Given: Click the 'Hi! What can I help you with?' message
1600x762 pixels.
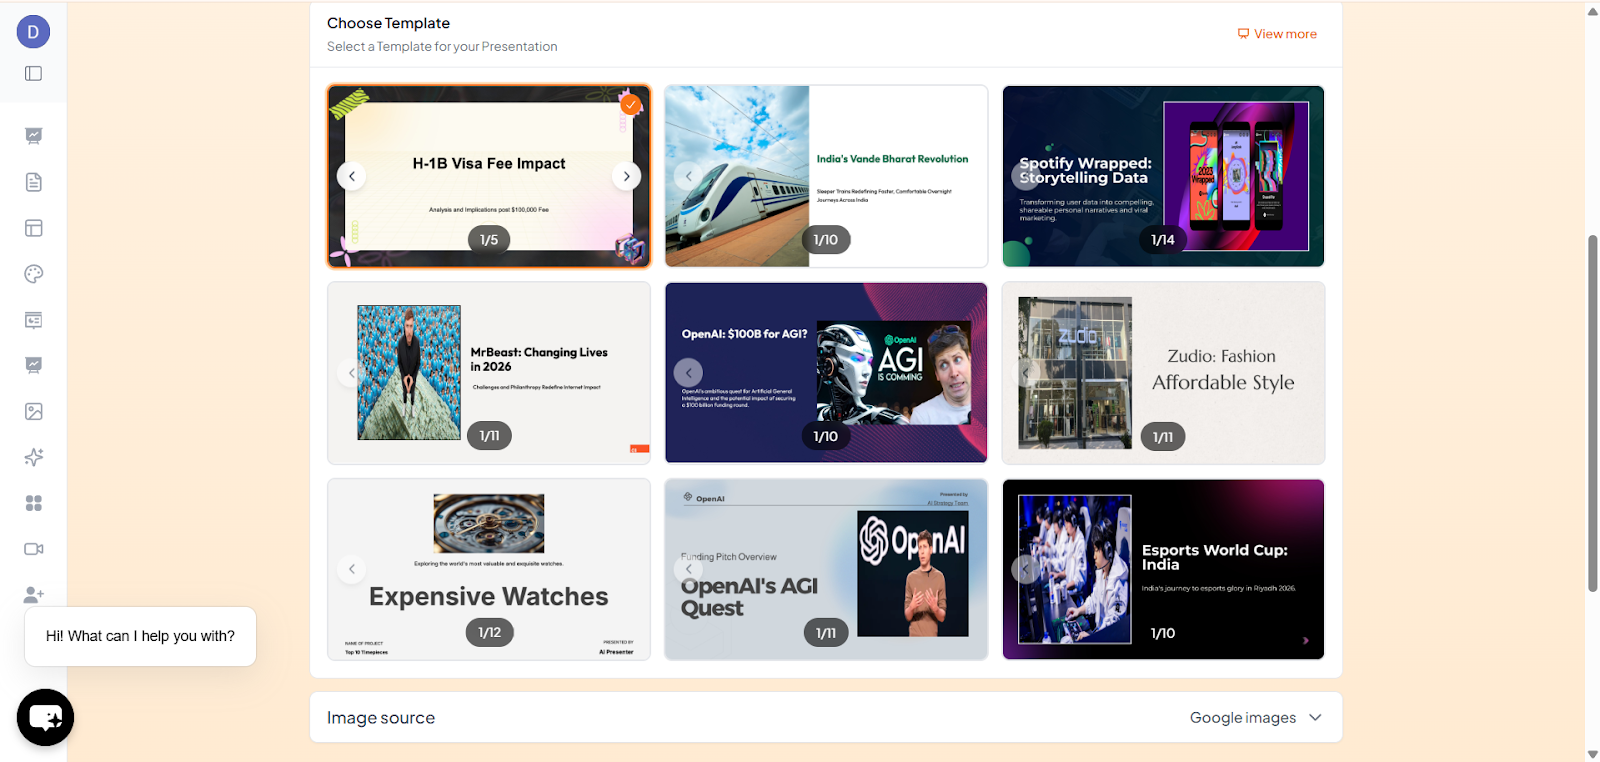Looking at the screenshot, I should [x=140, y=636].
